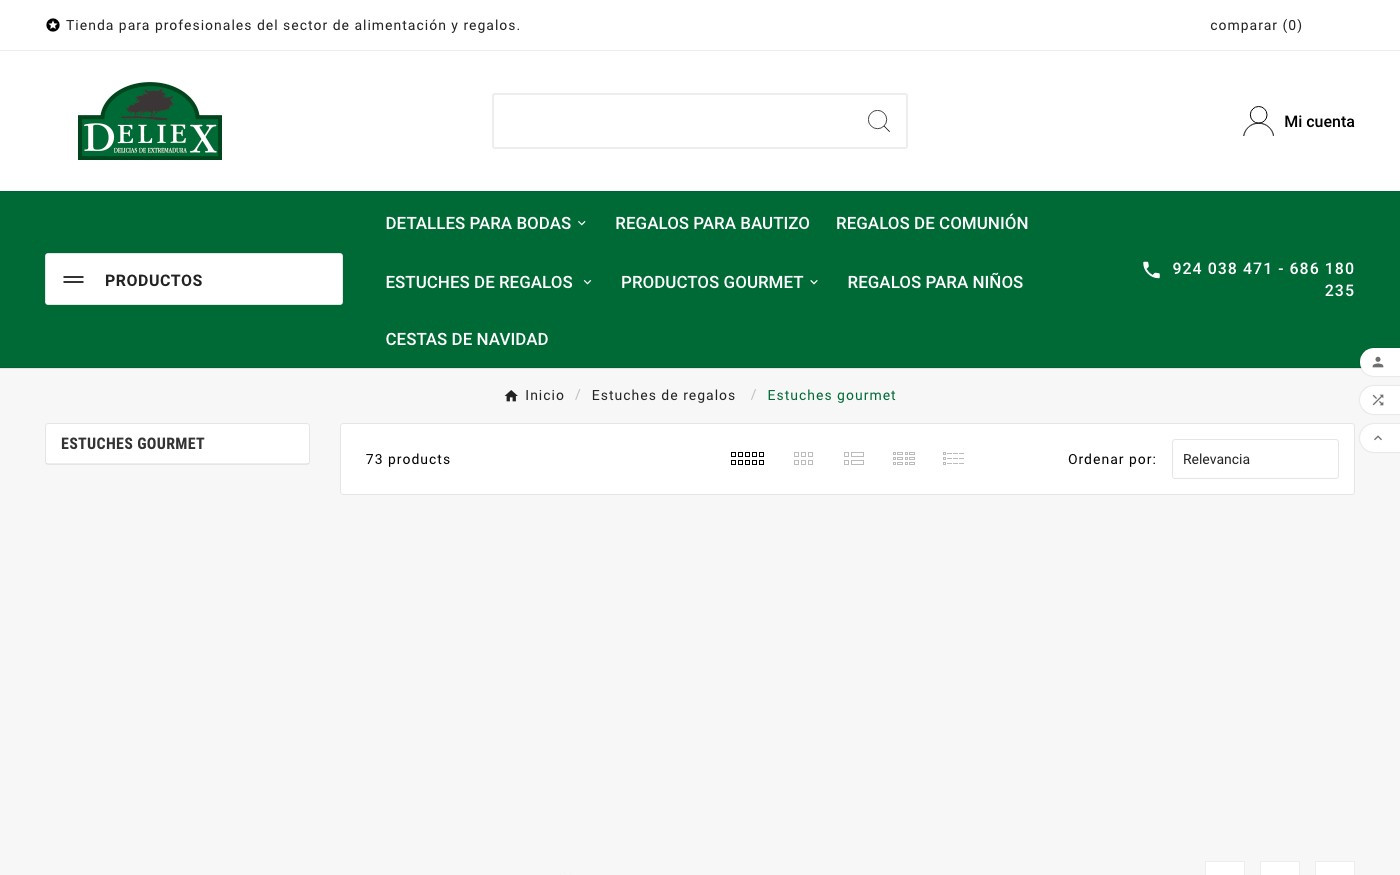The image size is (1400, 875).
Task: Click the Ordenar por label
Action: (x=1112, y=459)
